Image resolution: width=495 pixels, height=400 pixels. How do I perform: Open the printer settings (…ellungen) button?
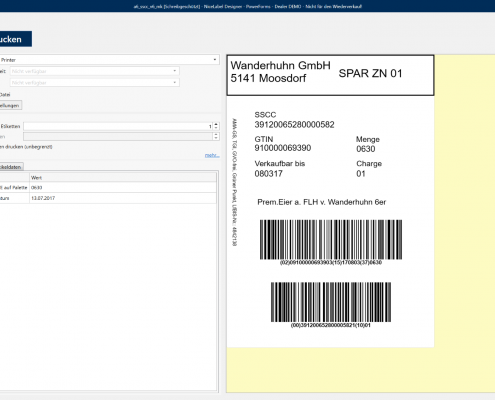point(10,105)
